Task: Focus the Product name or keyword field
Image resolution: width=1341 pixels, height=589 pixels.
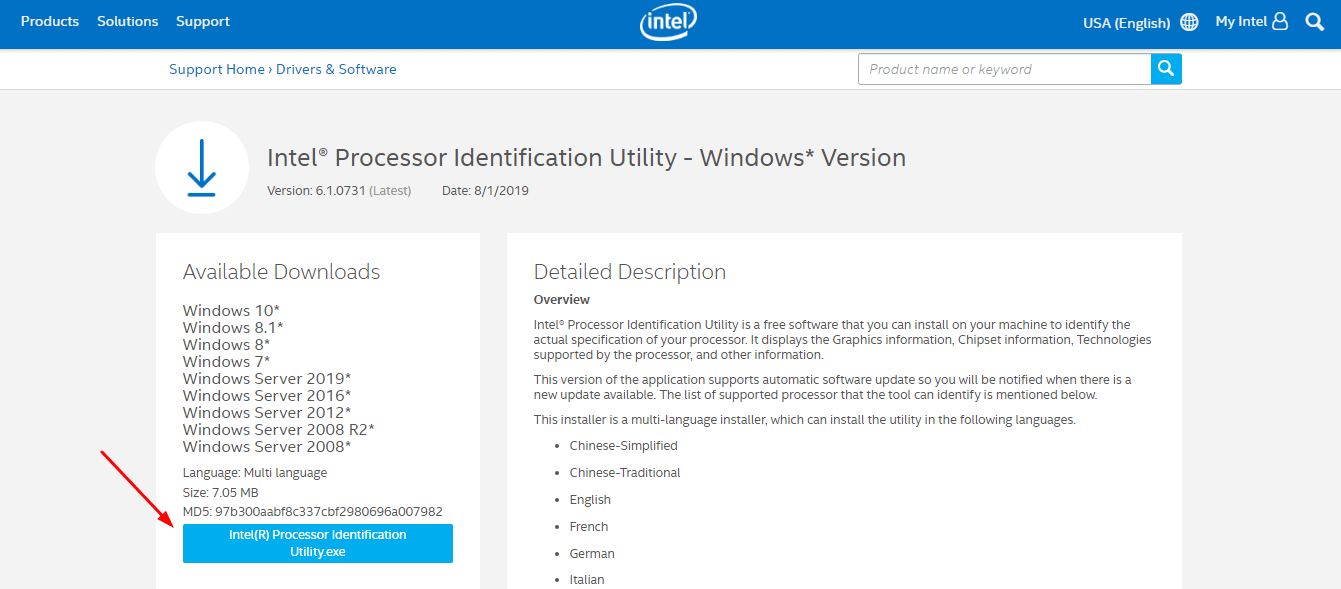Action: (x=1004, y=69)
